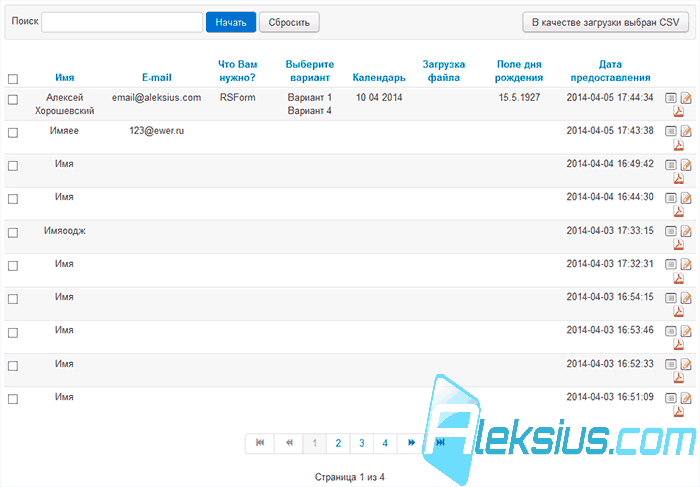This screenshot has height=487, width=700.
Task: Tick the select-all checkbox in the table header
Action: [x=13, y=79]
